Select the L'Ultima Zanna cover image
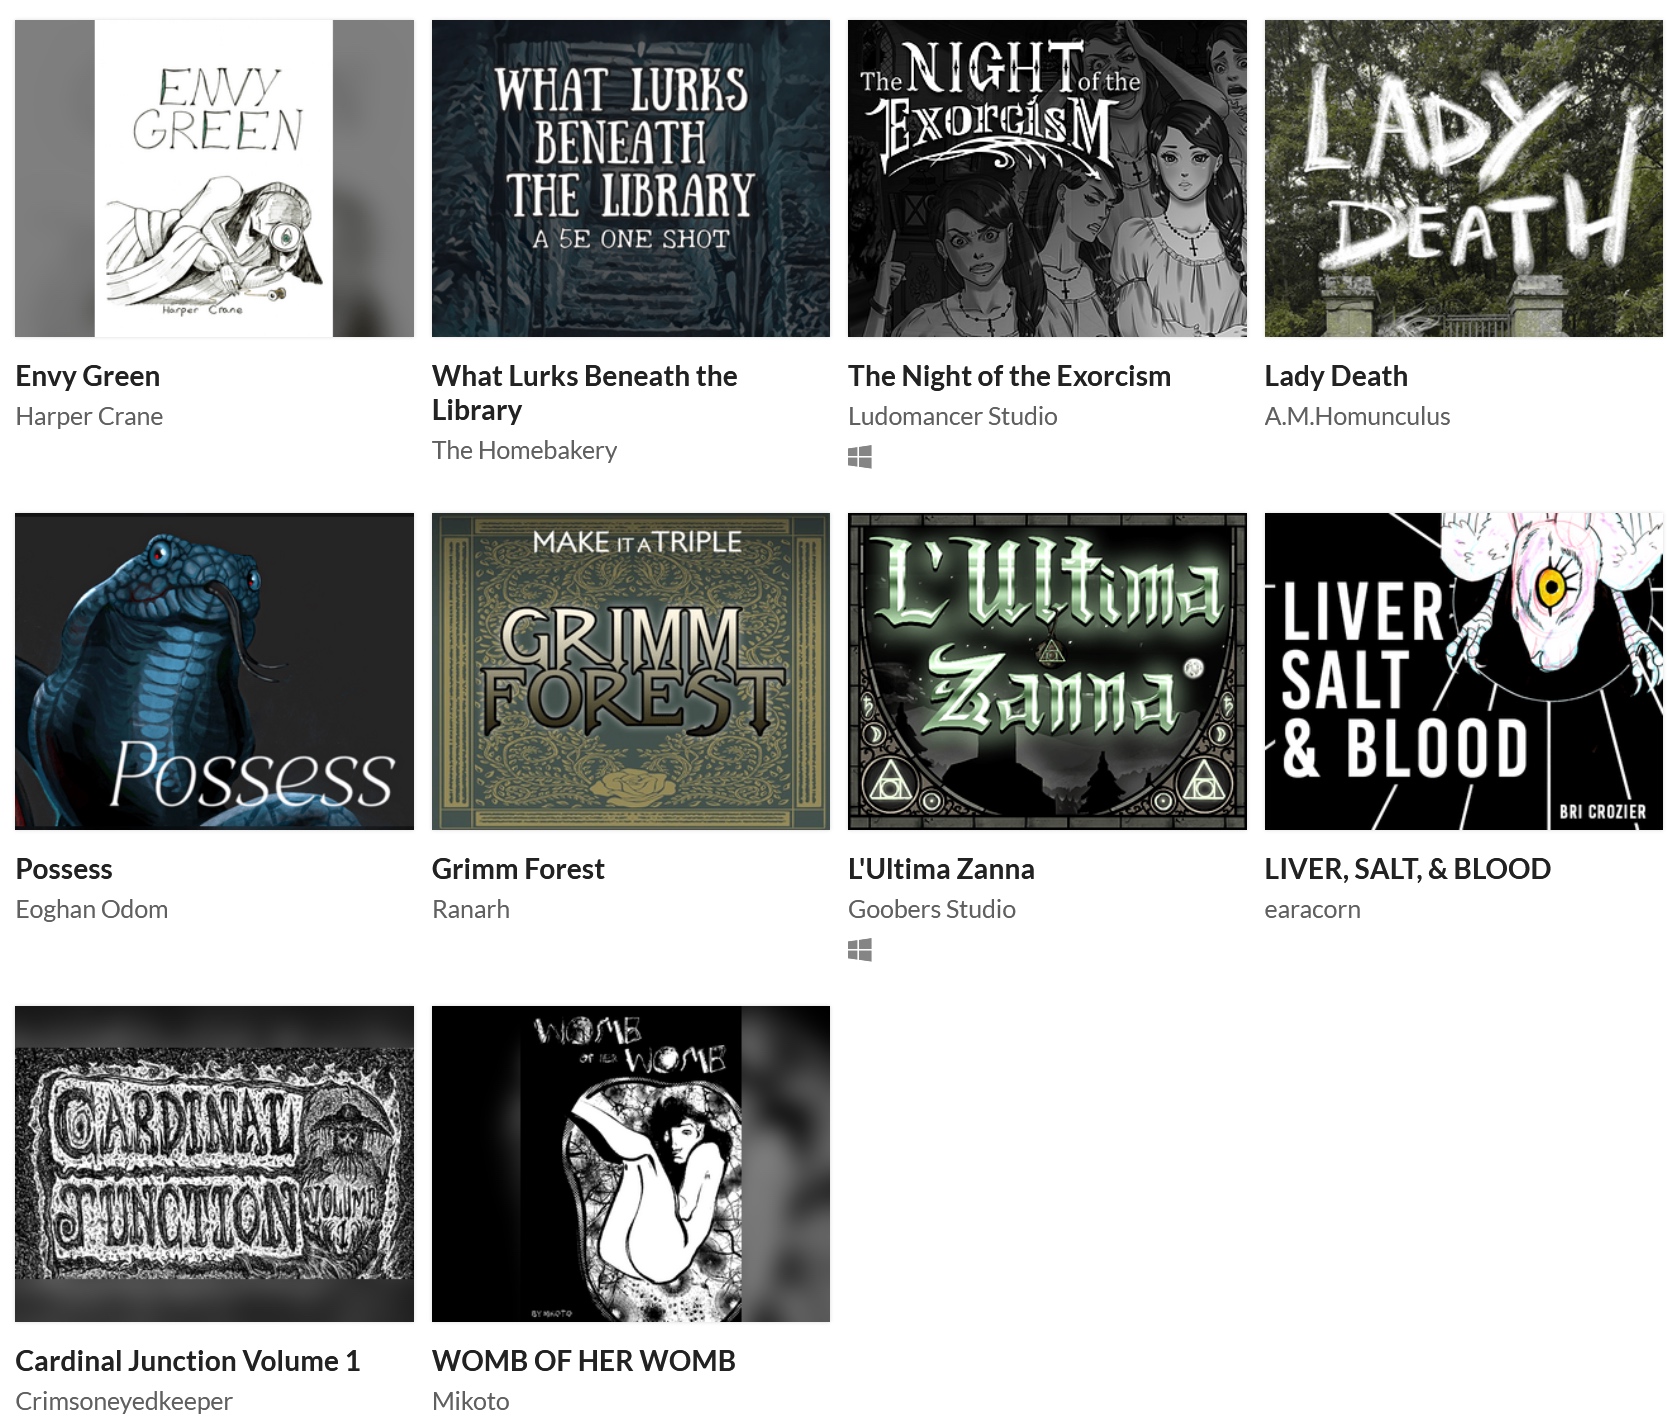This screenshot has width=1680, height=1428. tap(1047, 671)
